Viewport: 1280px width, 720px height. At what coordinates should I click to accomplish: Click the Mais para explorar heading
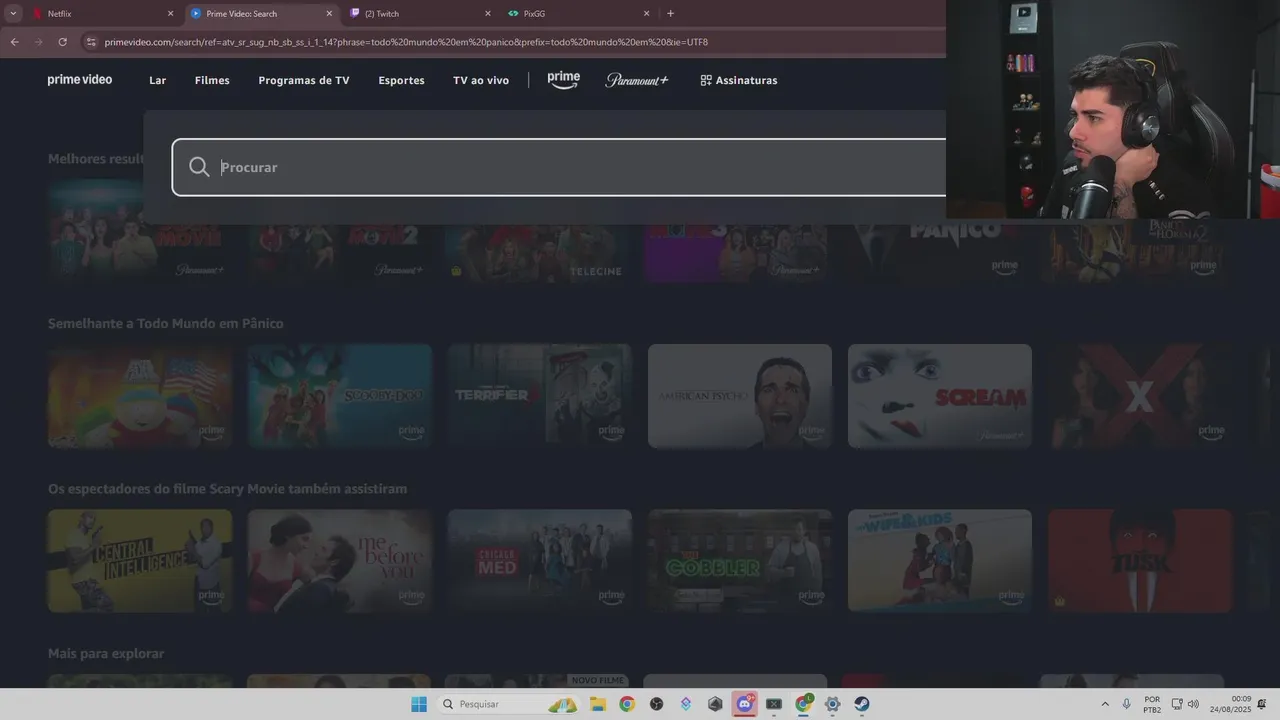[x=106, y=653]
